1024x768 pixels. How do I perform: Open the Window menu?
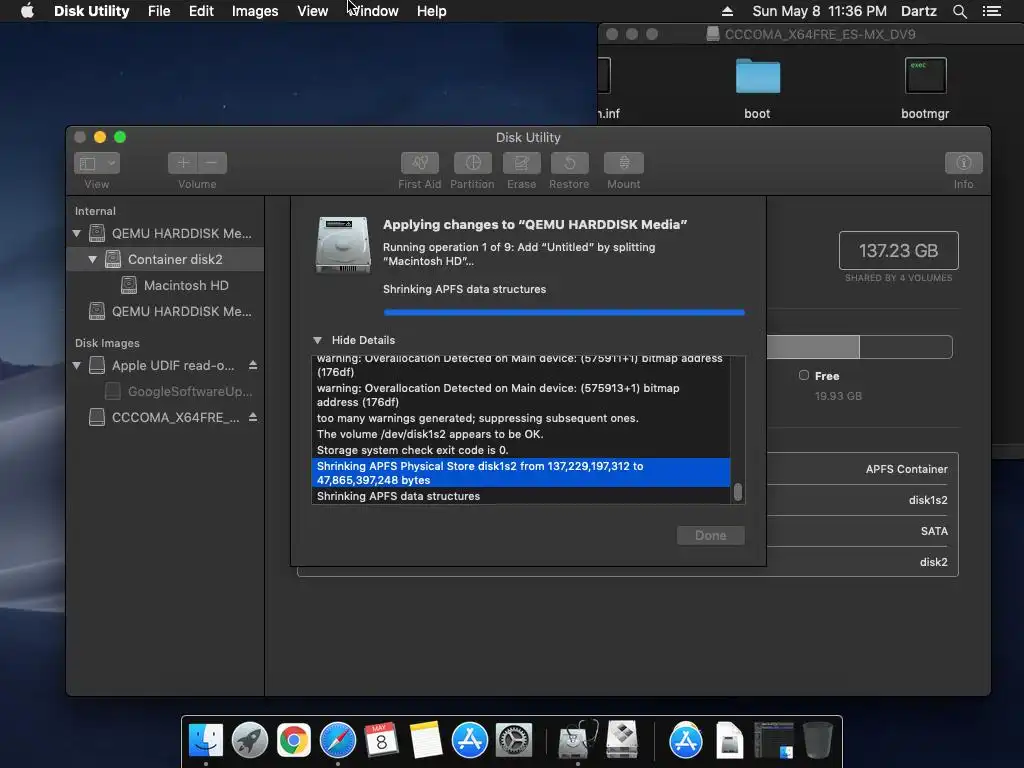coord(373,11)
